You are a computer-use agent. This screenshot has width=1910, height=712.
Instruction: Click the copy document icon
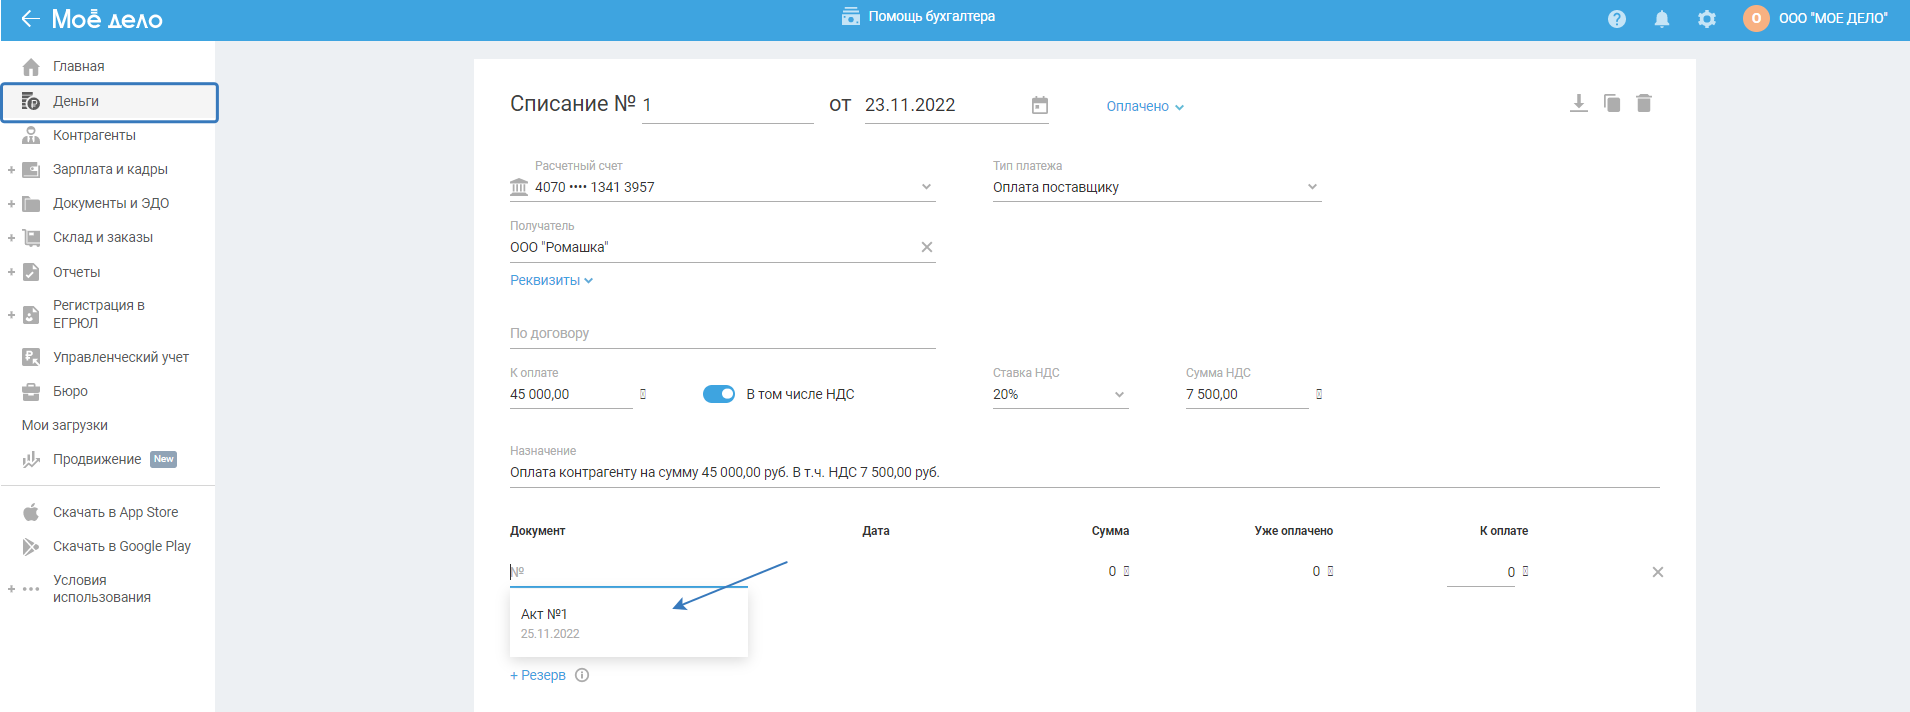[x=1611, y=103]
